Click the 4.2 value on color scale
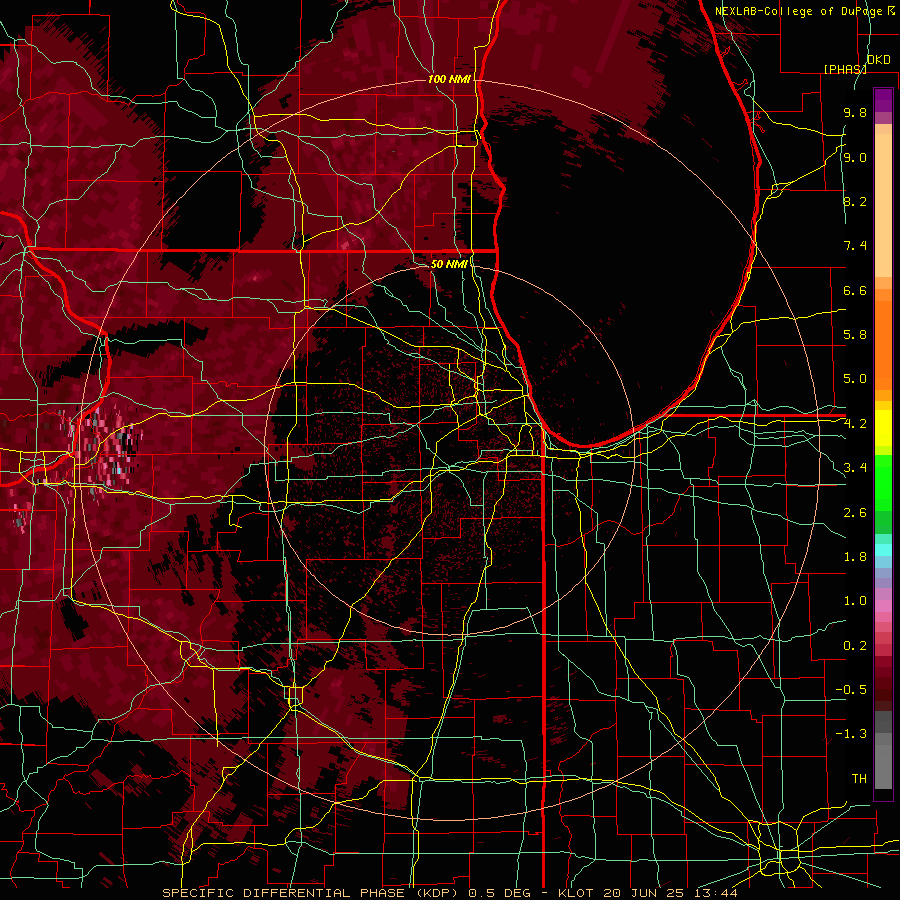900x900 pixels. point(855,424)
